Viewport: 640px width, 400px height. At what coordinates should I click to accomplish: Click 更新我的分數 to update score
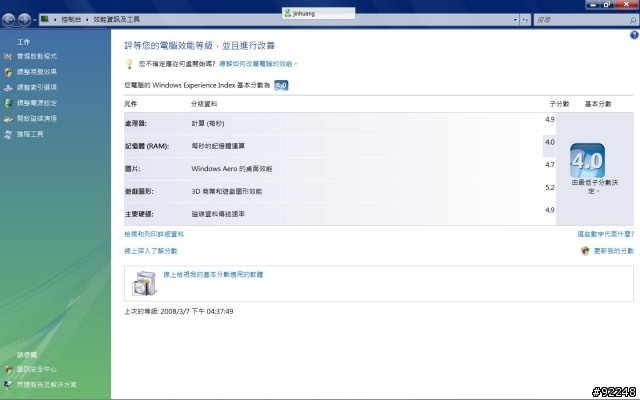pyautogui.click(x=613, y=251)
